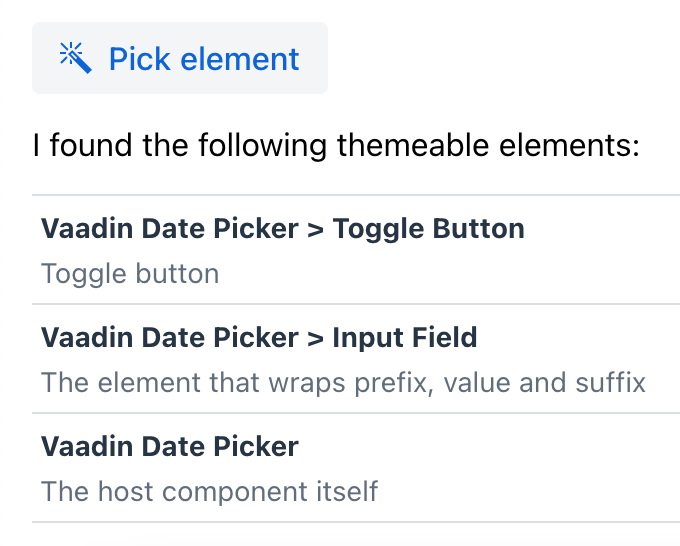This screenshot has height=546, width=680.
Task: Click the ">" separator in Input Field heading
Action: [315, 338]
